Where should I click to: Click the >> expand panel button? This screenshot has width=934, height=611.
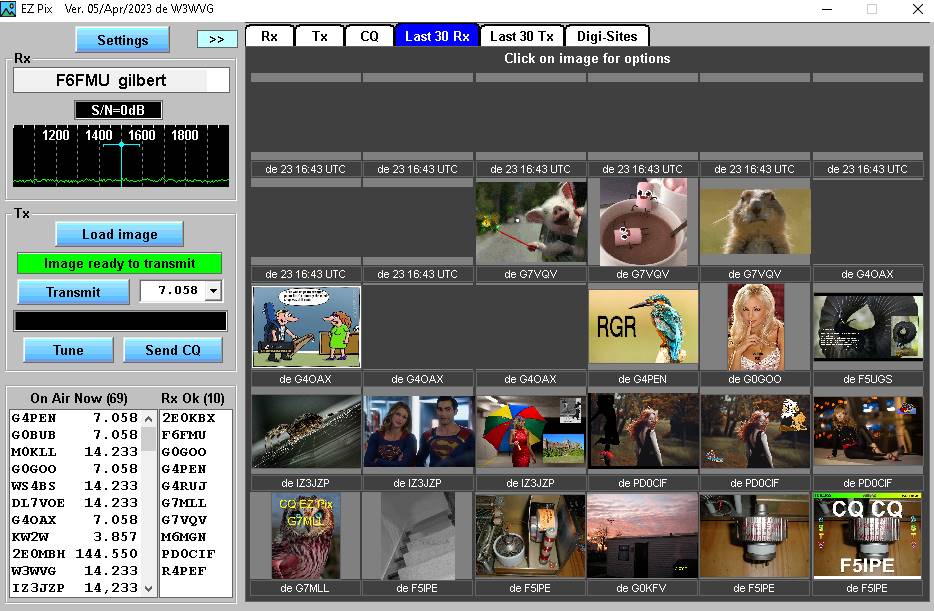(x=217, y=39)
